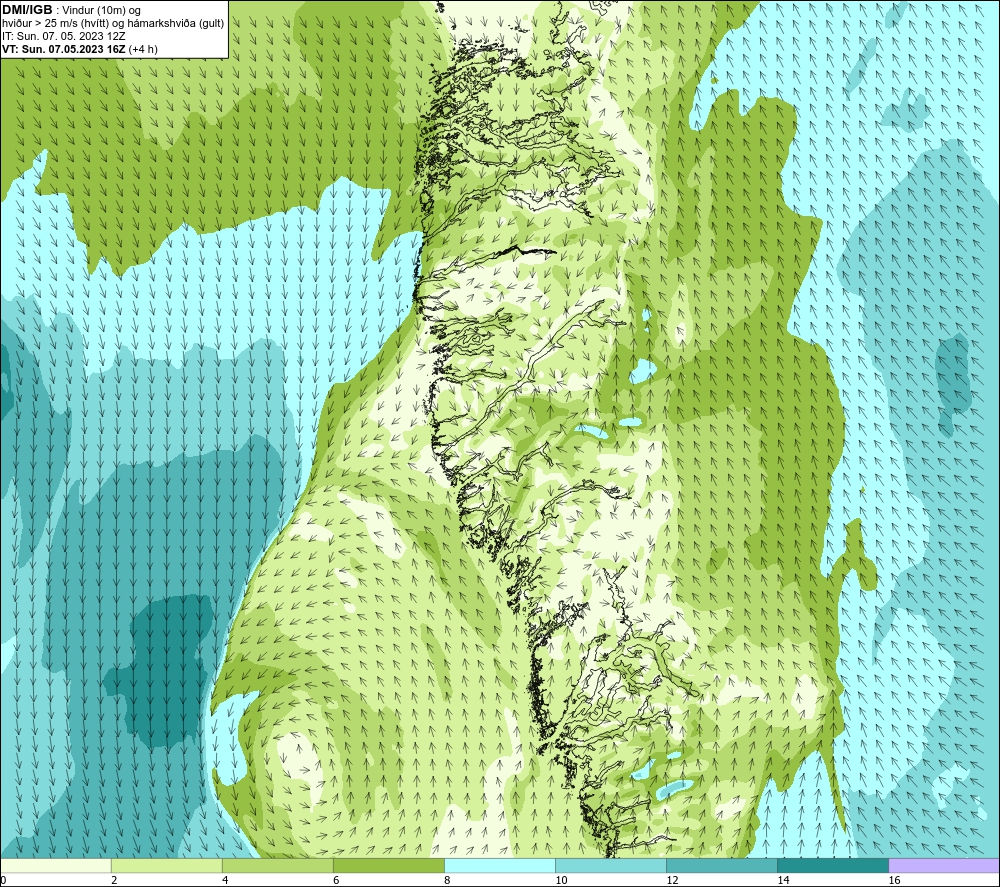Click the green 4–6 m/s legend swatch
The image size is (1000, 887).
278,866
